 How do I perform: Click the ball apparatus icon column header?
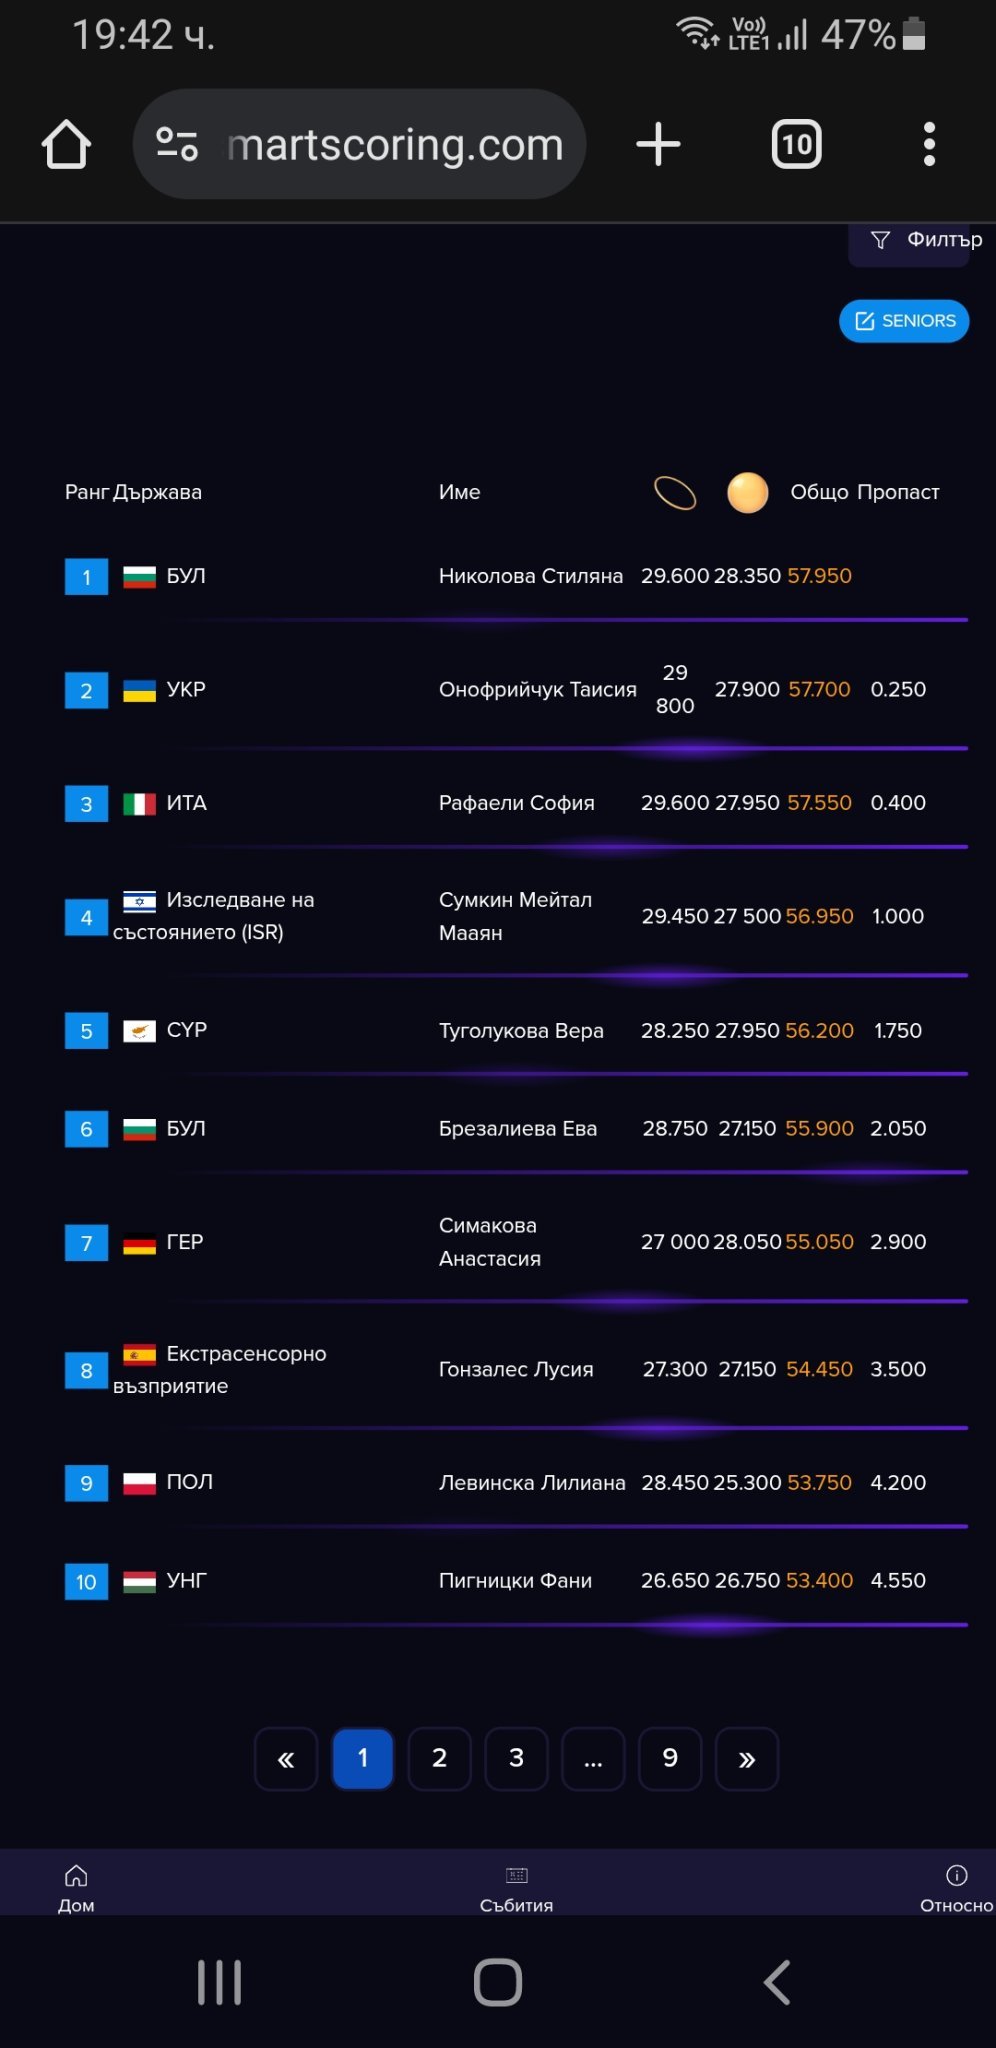(x=747, y=493)
